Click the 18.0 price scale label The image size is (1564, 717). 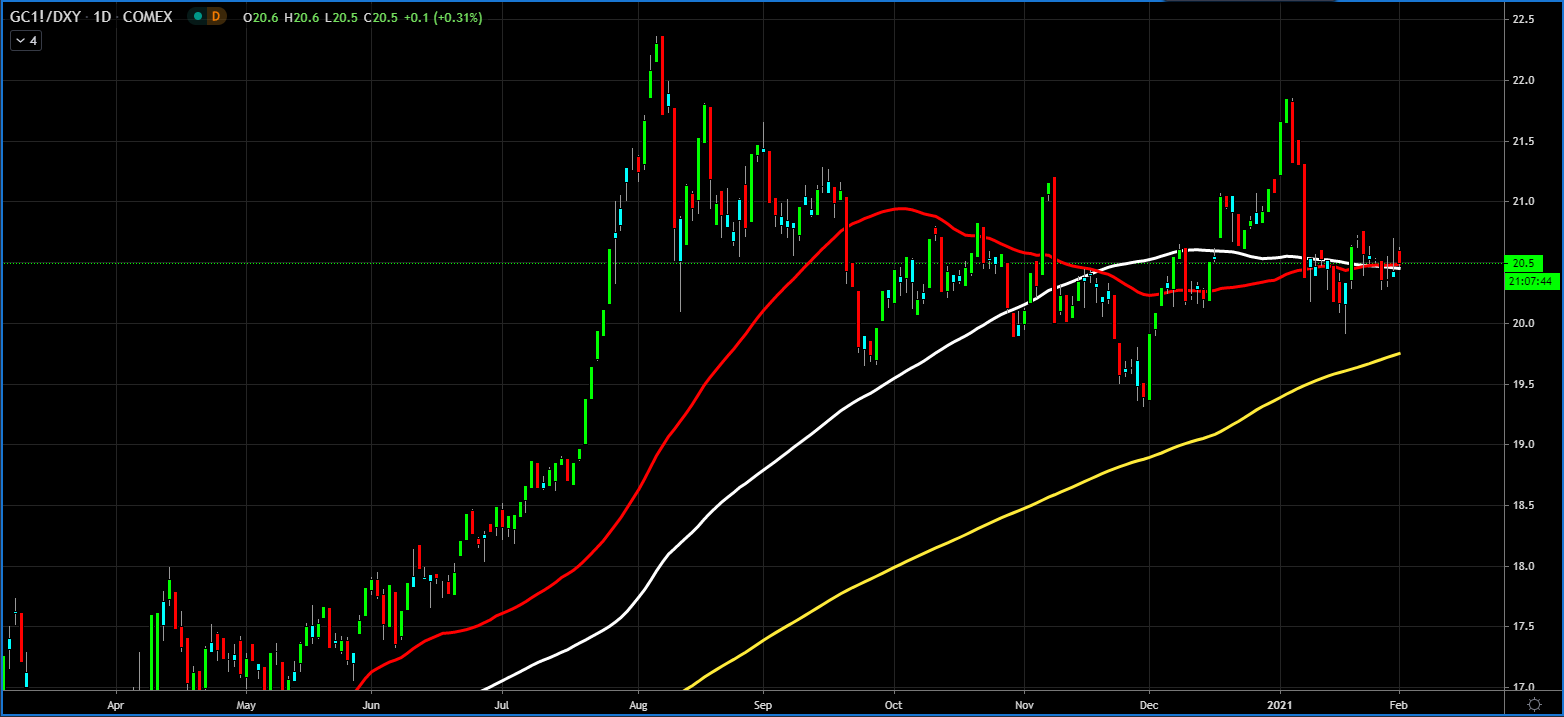pos(1523,566)
